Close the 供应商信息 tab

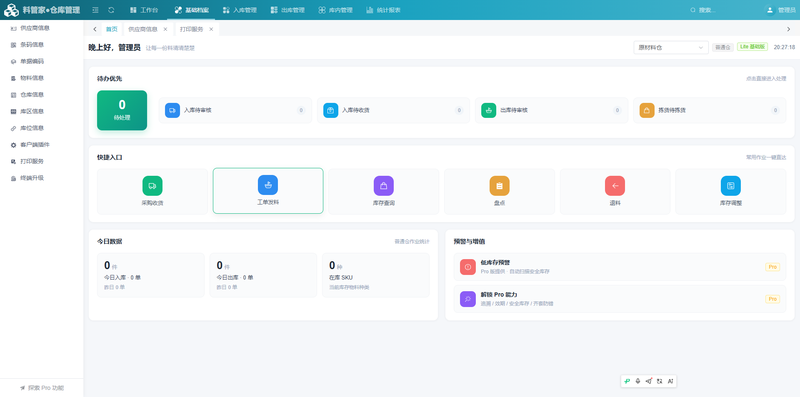click(165, 29)
